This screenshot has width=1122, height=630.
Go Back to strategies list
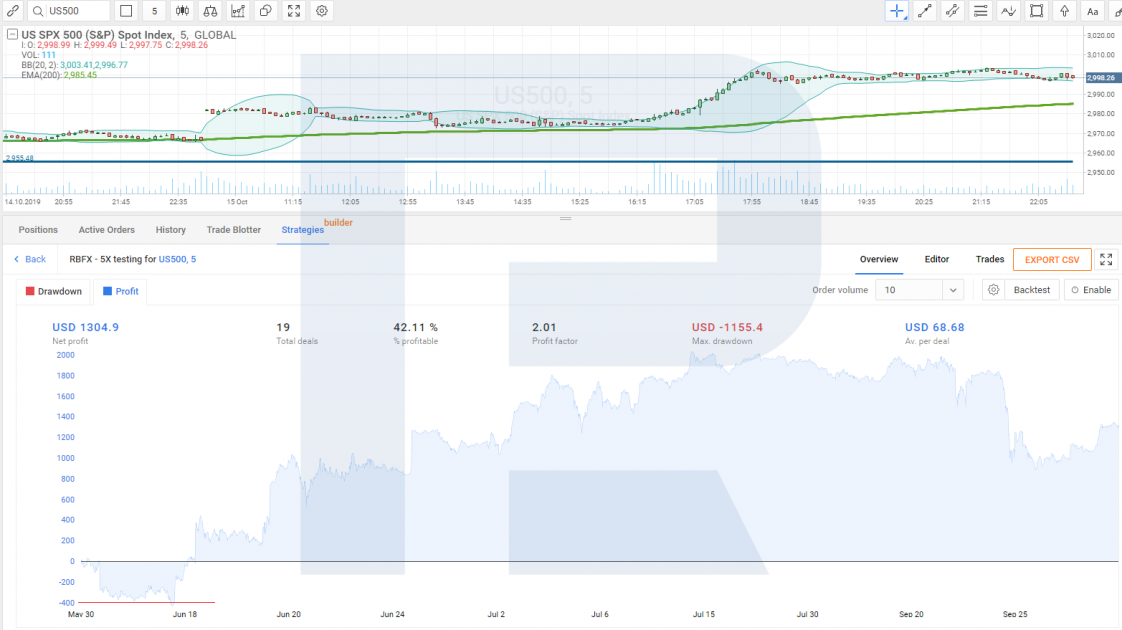pos(30,260)
